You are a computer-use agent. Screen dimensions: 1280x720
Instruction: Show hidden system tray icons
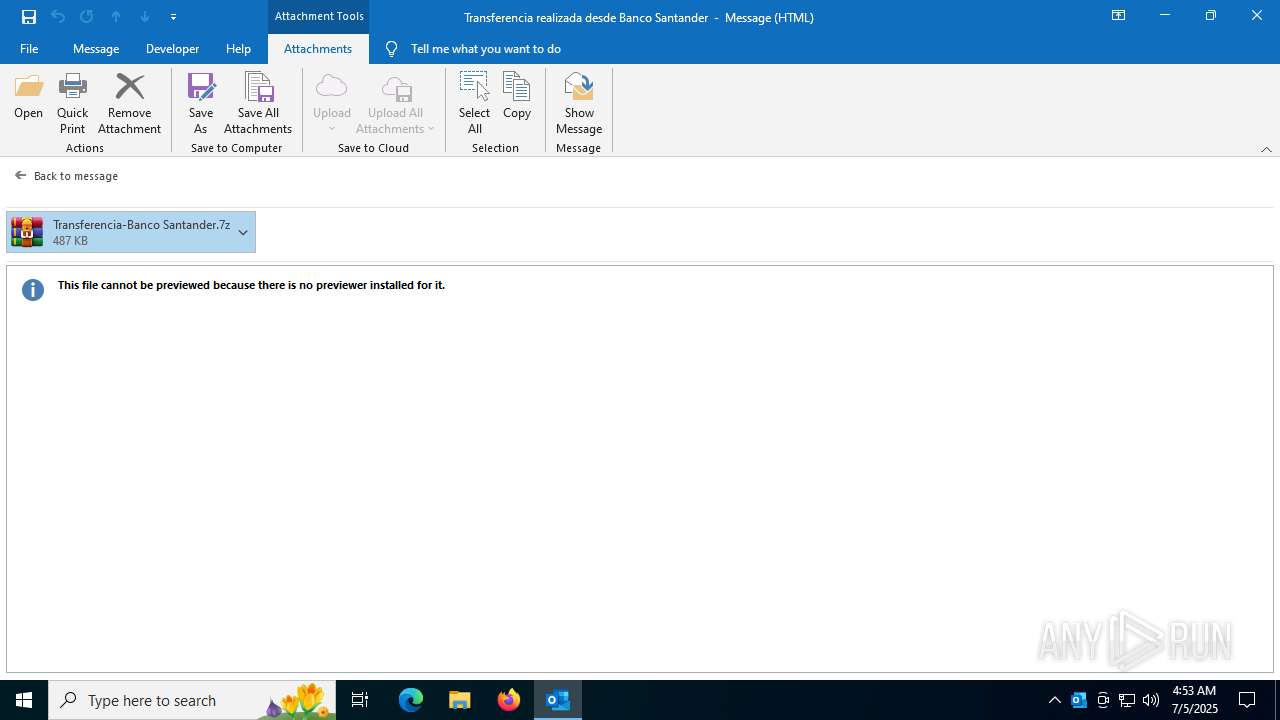[1054, 700]
